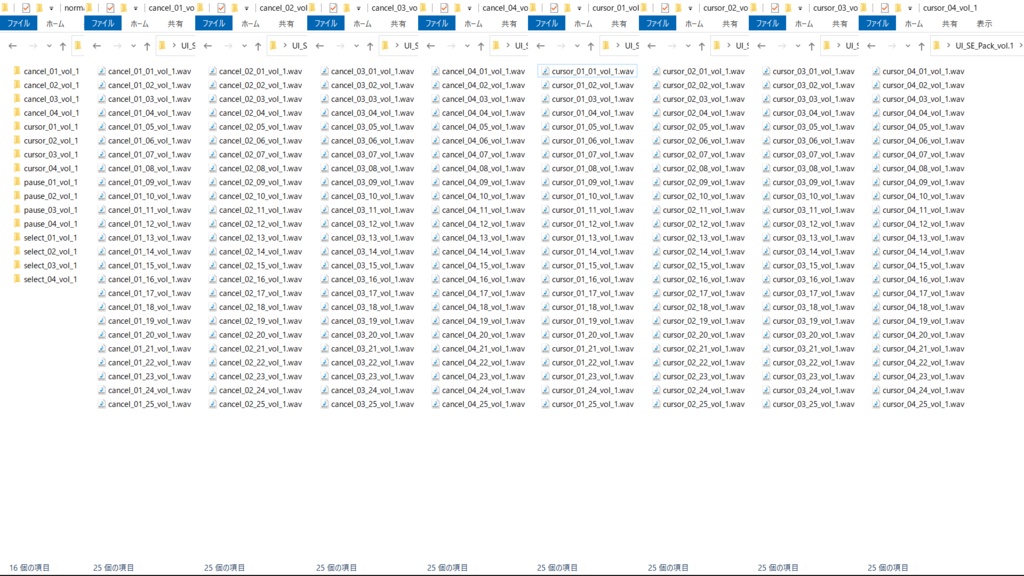Click the up arrow in the norm window
This screenshot has width=1024, height=576.
(63, 46)
